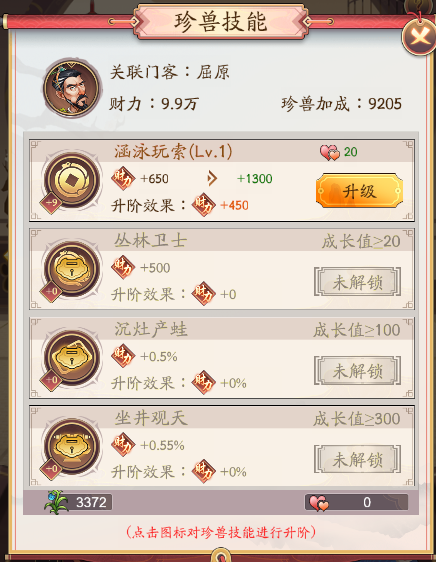This screenshot has height=562, width=436.
Task: Click the hearts icon in bottom bar
Action: 319,503
